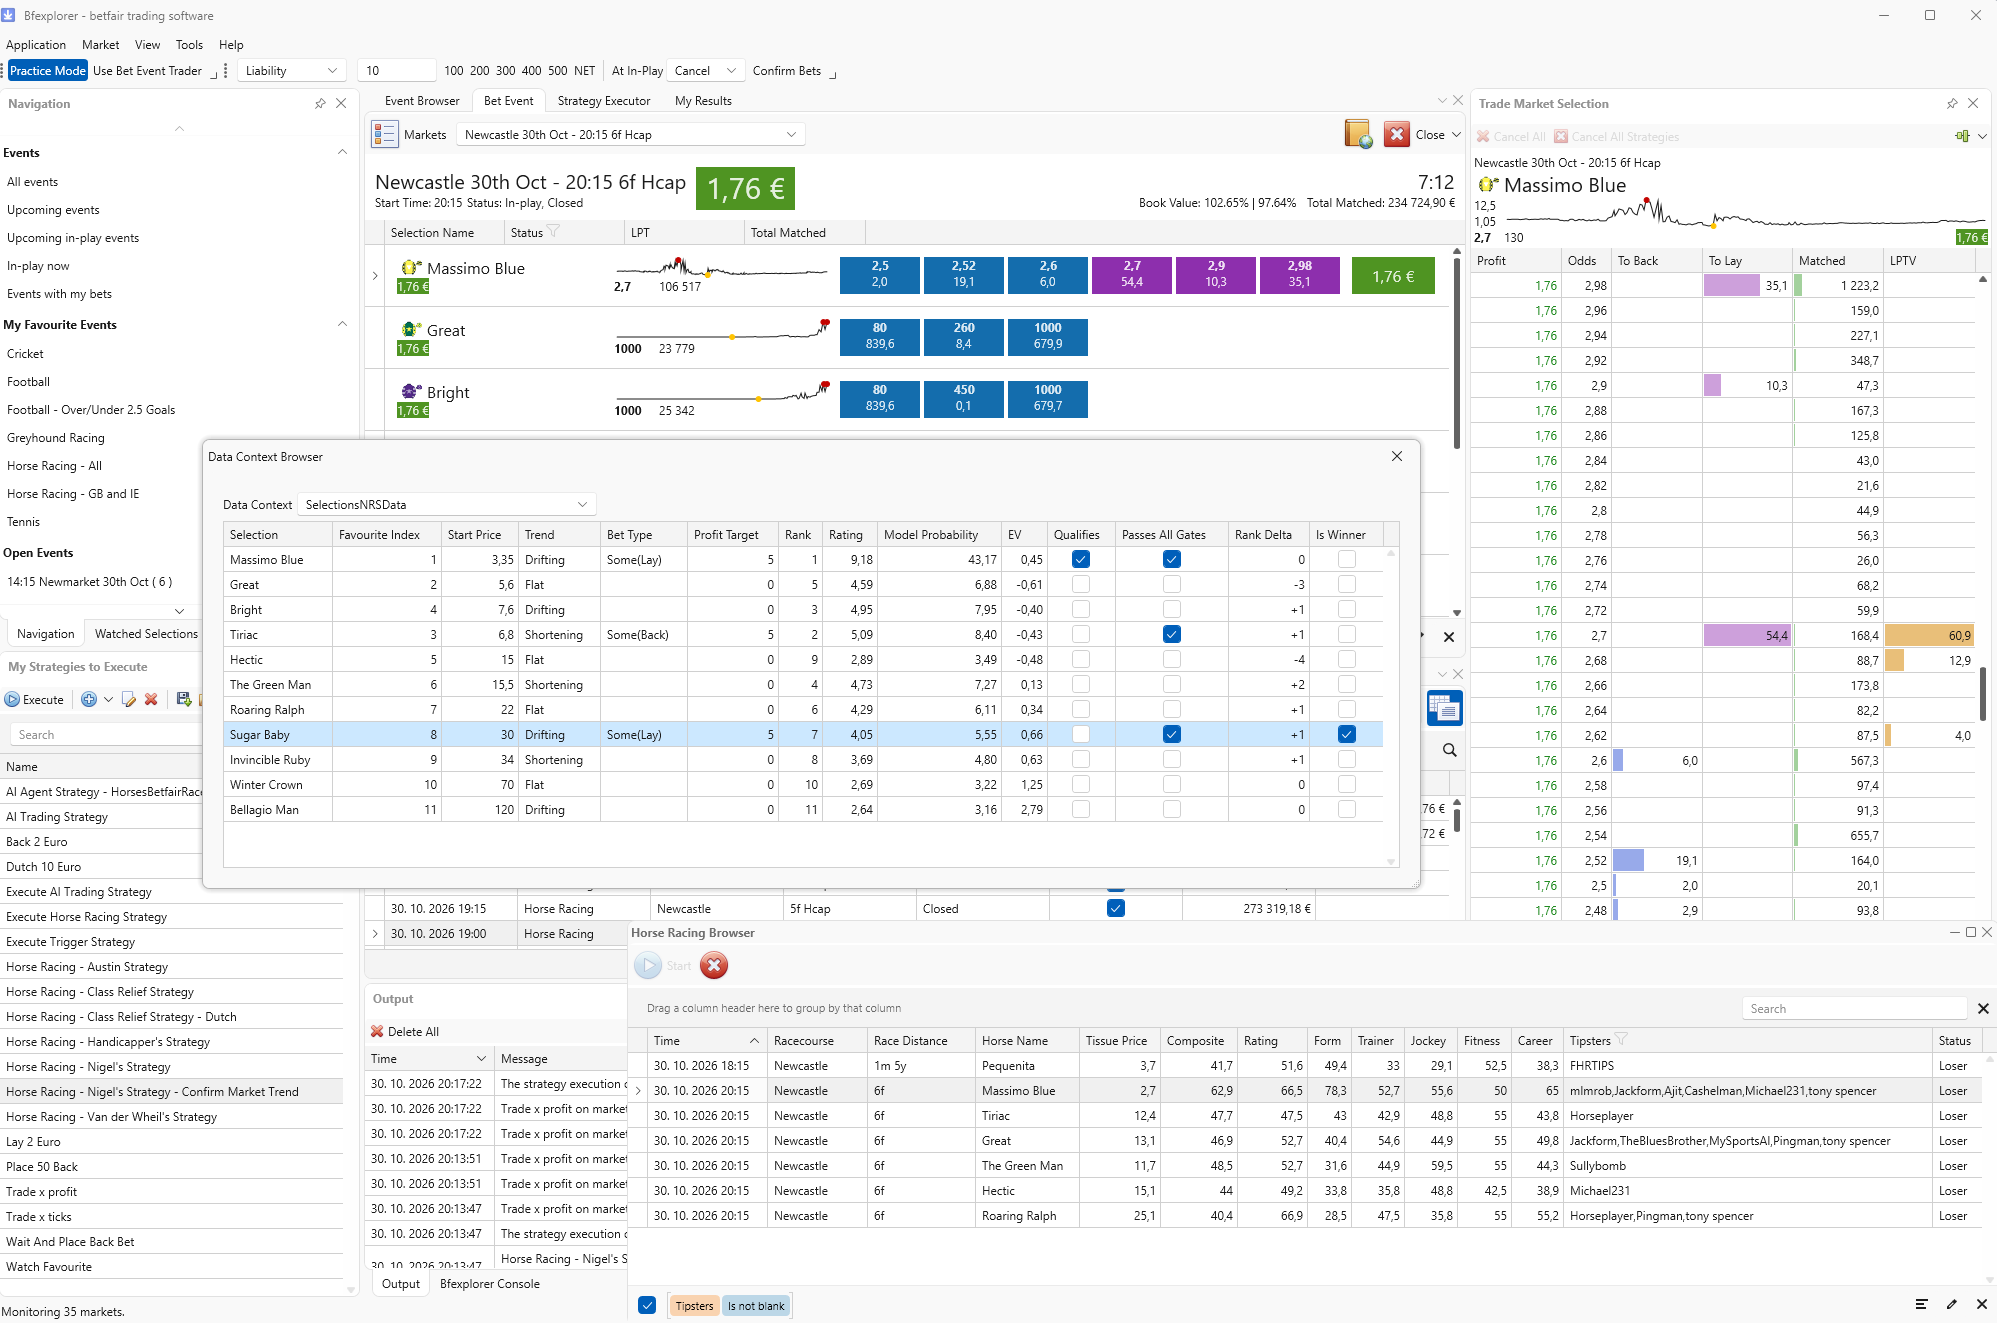The height and width of the screenshot is (1323, 1997).
Task: Click the Practice Mode button
Action: tap(48, 70)
